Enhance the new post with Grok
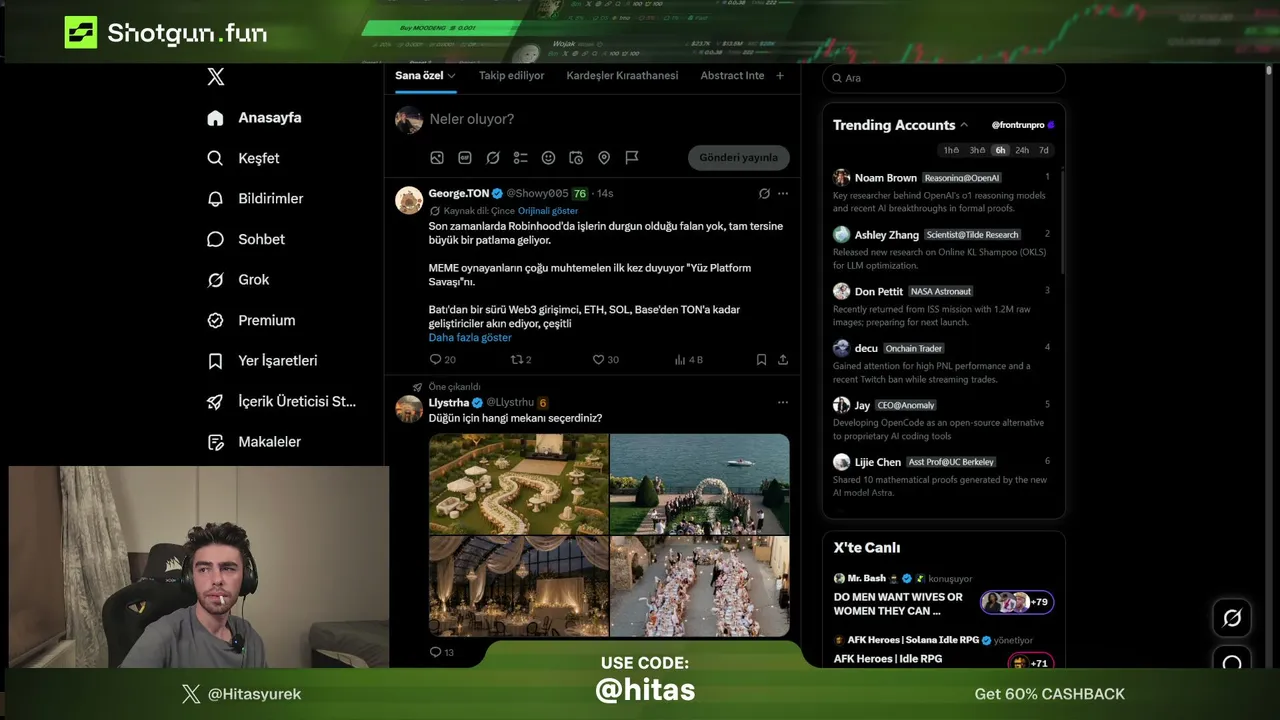This screenshot has width=1280, height=720. coord(493,158)
